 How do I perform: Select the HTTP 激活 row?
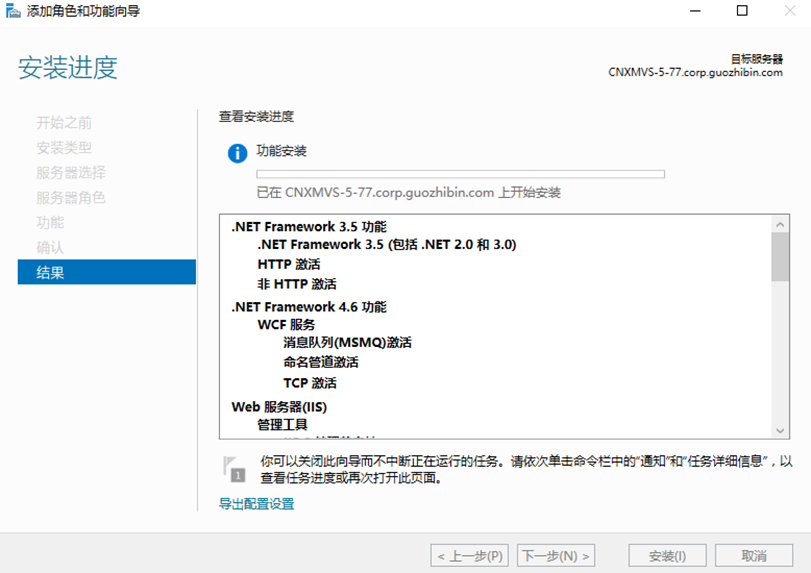289,264
